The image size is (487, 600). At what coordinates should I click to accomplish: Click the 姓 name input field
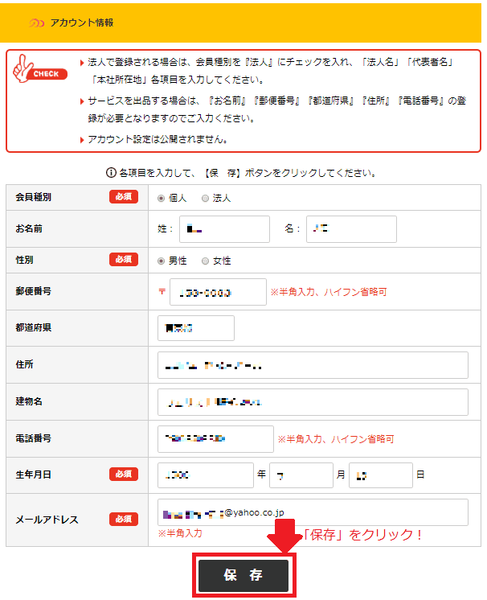pos(225,229)
